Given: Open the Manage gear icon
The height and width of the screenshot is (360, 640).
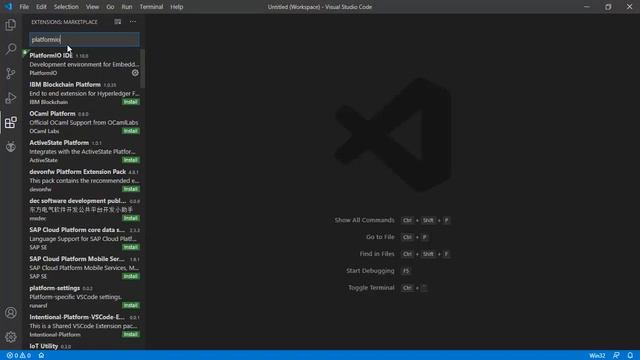Looking at the screenshot, I should (11, 337).
